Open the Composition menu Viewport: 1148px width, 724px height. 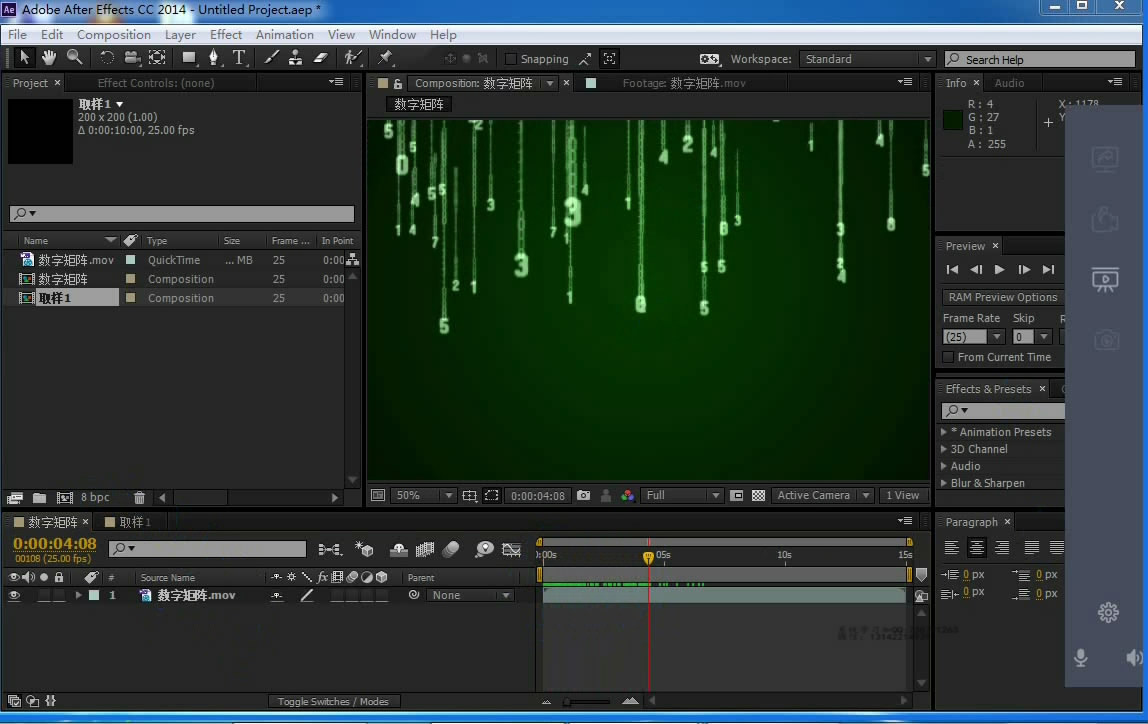[x=113, y=34]
